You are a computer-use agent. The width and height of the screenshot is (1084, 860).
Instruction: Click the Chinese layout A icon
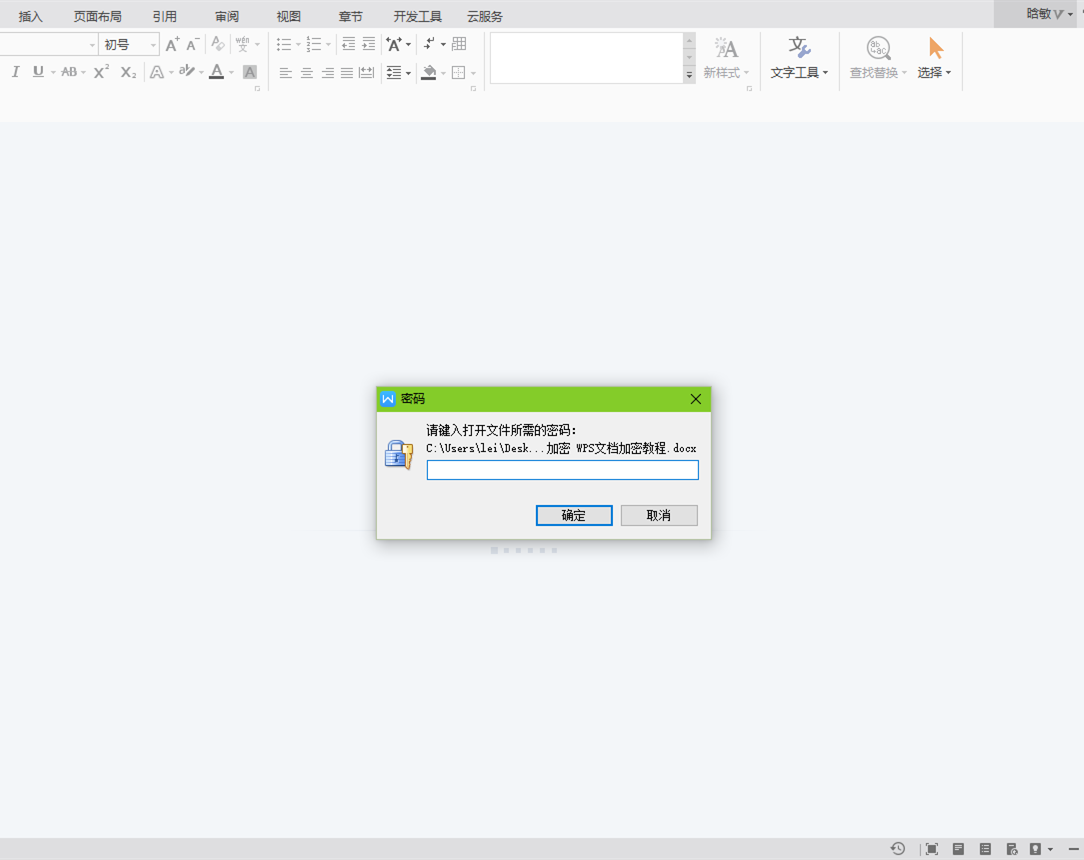click(x=394, y=44)
